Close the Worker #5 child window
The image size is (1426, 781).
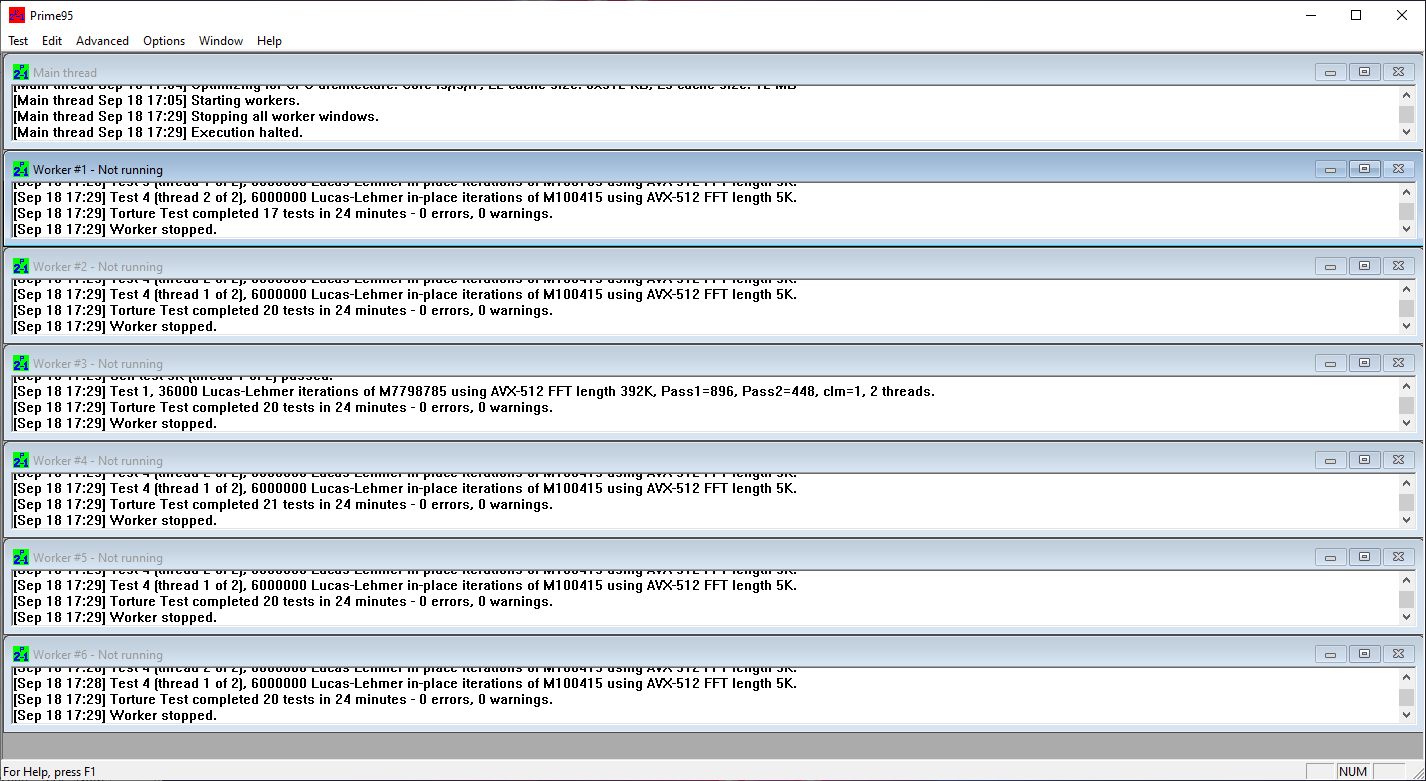tap(1399, 557)
